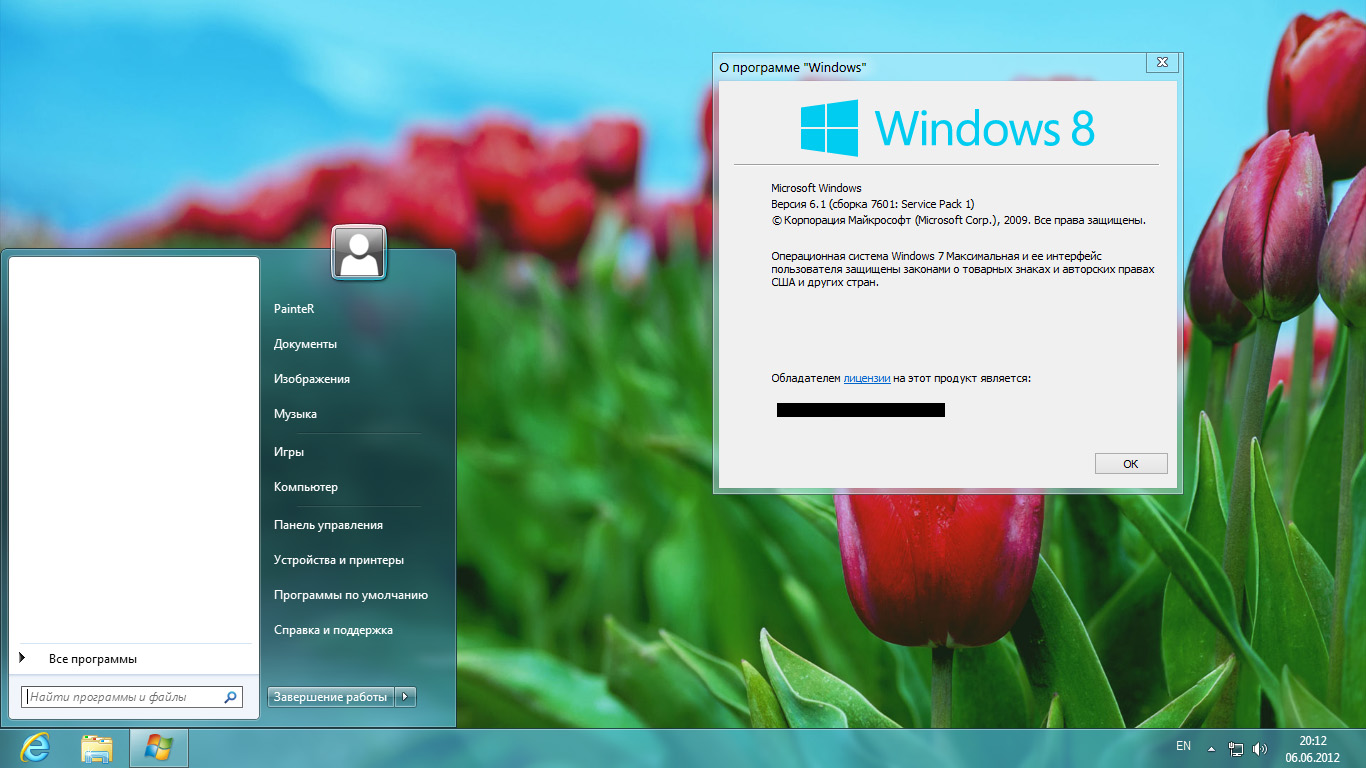Click the Start button with Windows flag
This screenshot has height=768, width=1366.
pos(158,747)
